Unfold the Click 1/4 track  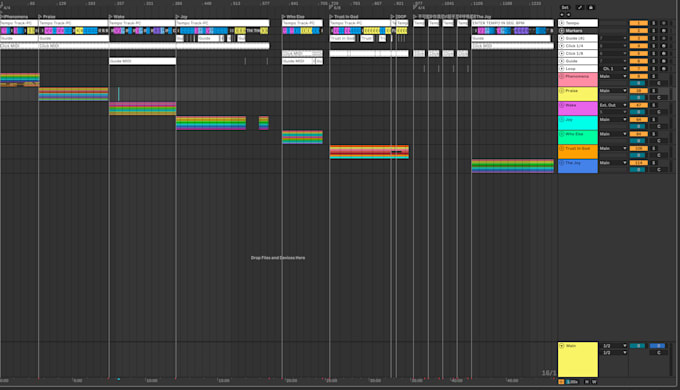[562, 46]
